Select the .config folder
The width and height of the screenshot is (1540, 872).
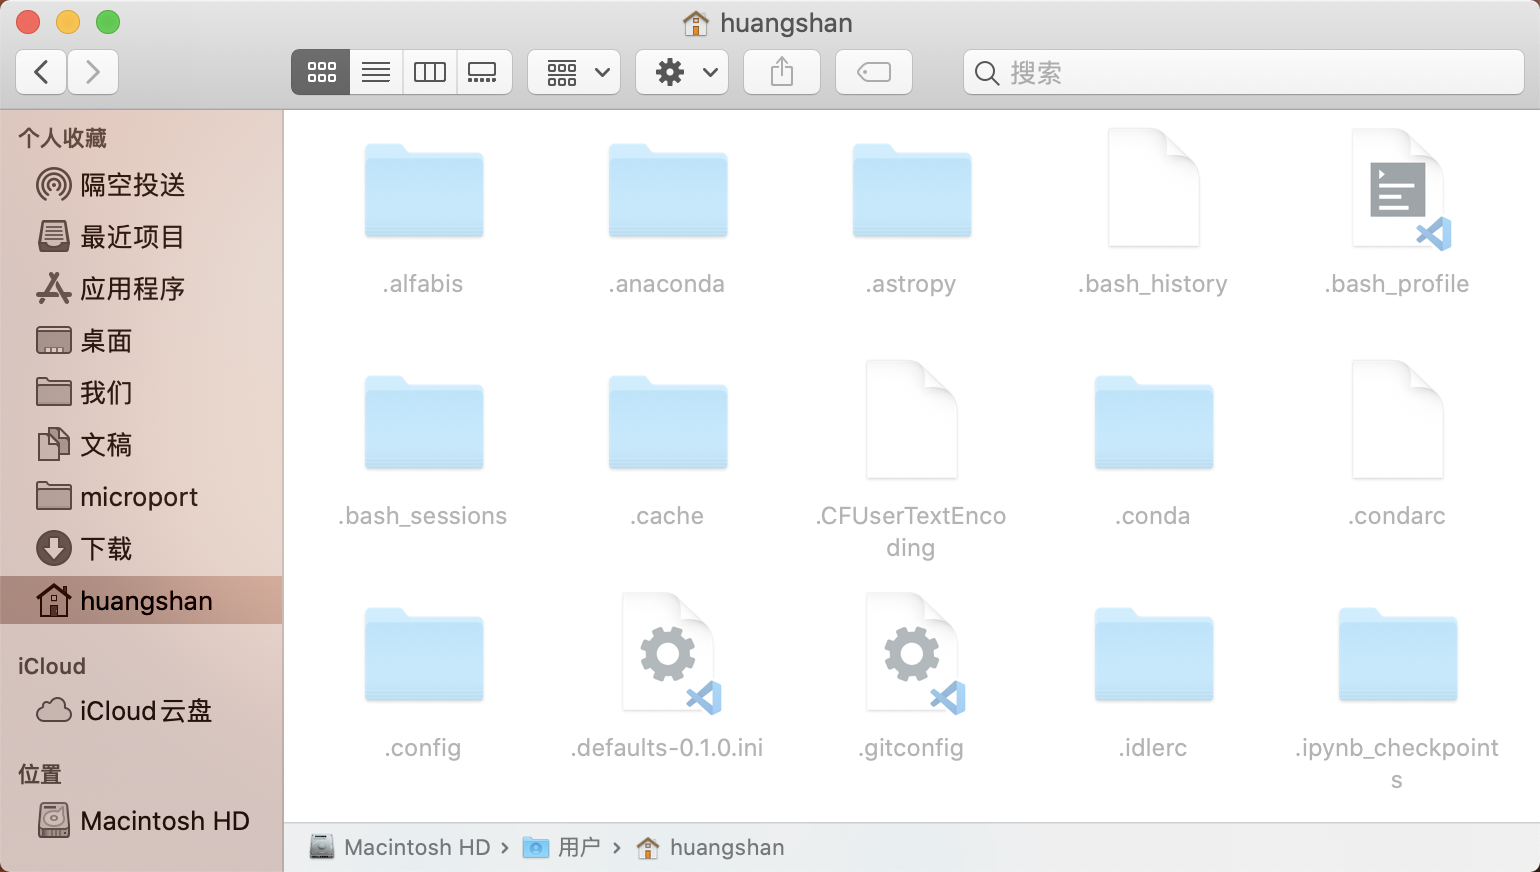(424, 655)
